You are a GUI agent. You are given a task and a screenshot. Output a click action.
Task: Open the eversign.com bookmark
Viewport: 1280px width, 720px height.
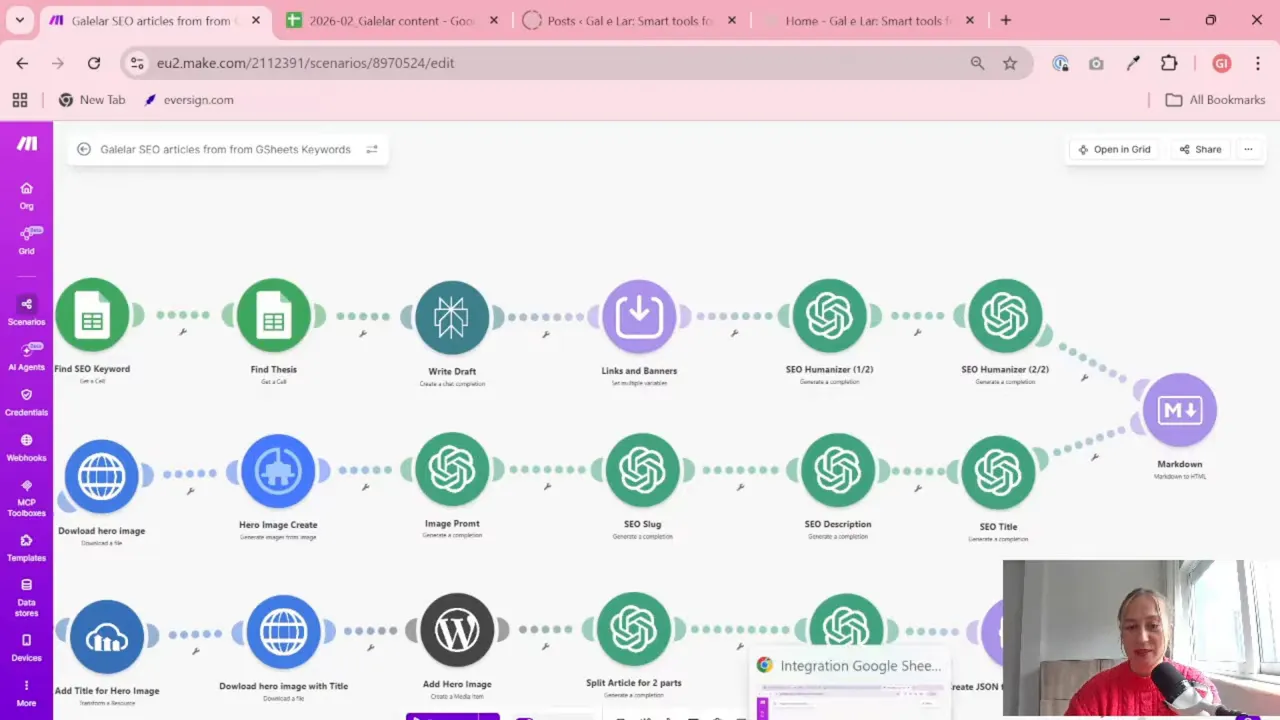click(189, 100)
